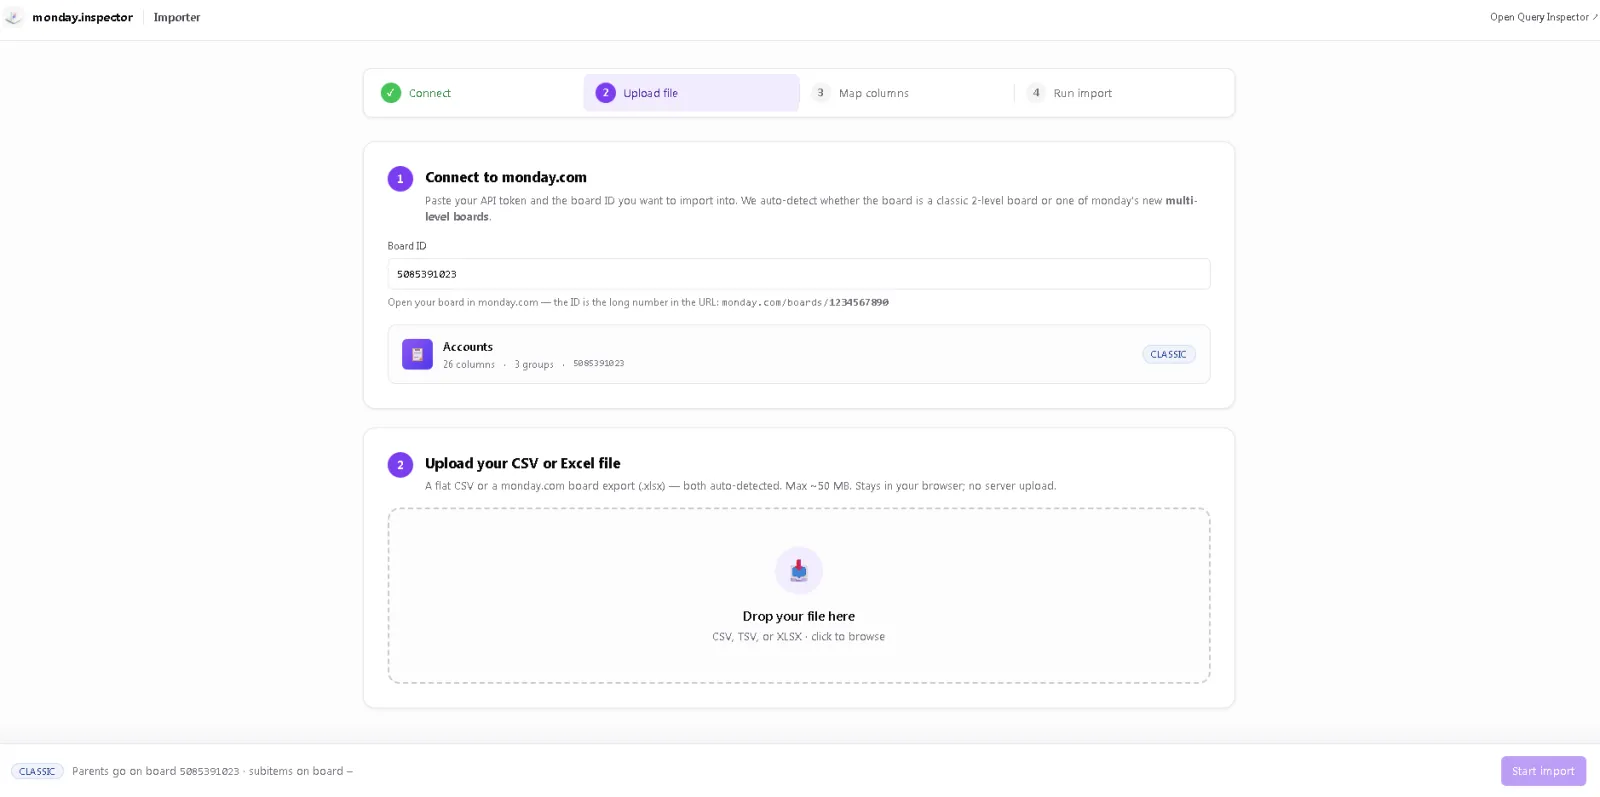Click step 2 circle in Upload file tab

pyautogui.click(x=605, y=93)
